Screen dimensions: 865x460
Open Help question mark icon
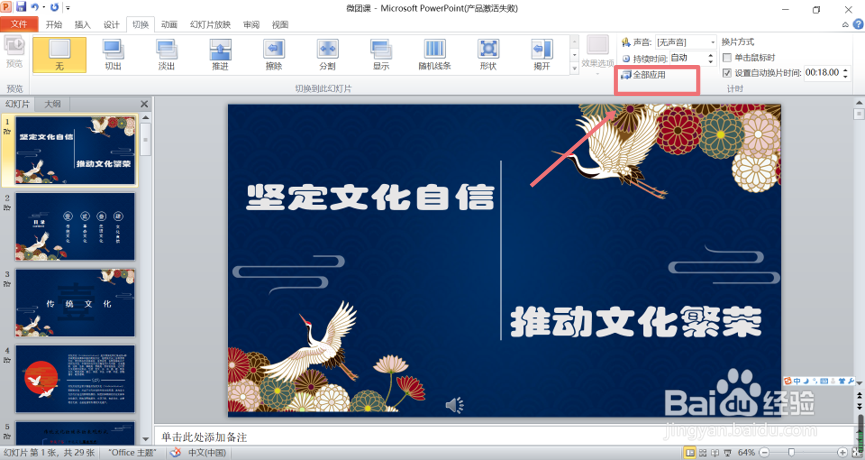[x=858, y=24]
